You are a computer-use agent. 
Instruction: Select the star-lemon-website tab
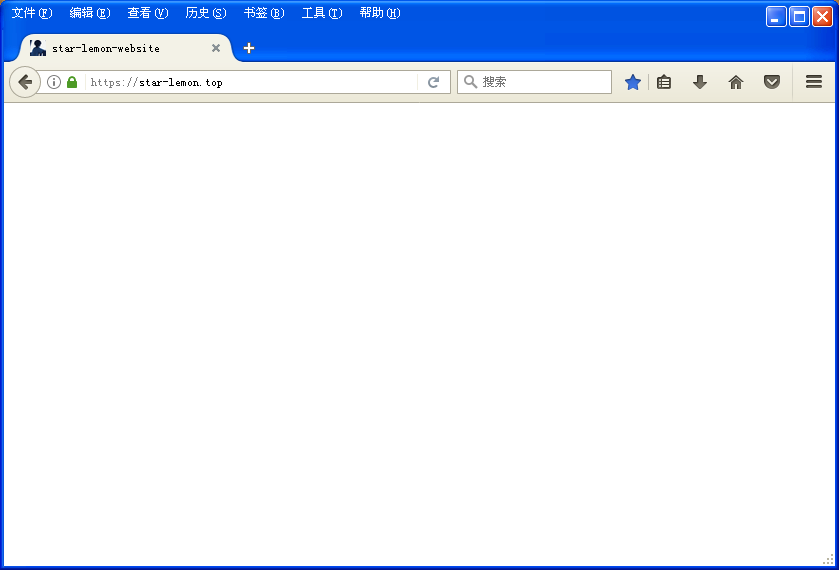pos(126,48)
